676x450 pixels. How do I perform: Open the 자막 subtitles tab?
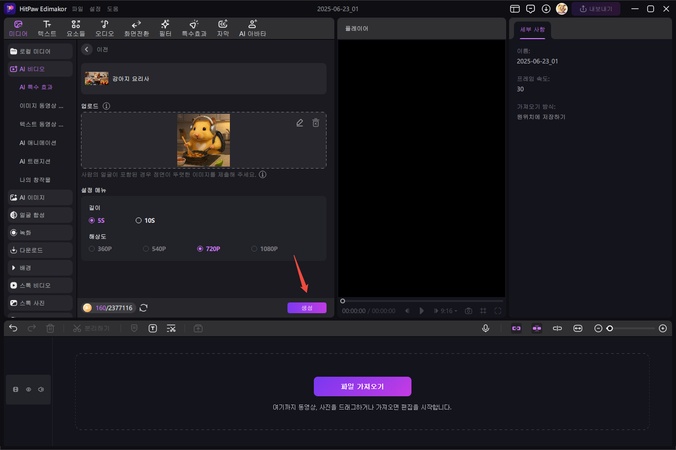(x=222, y=28)
